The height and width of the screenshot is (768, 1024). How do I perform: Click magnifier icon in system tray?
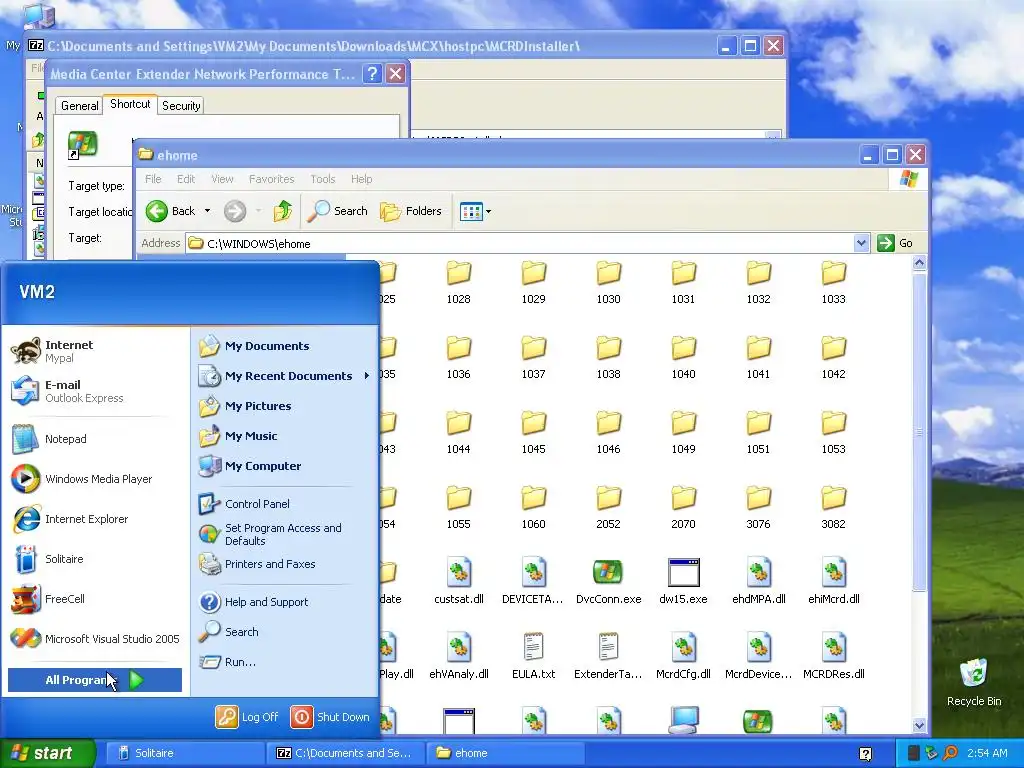[950, 753]
